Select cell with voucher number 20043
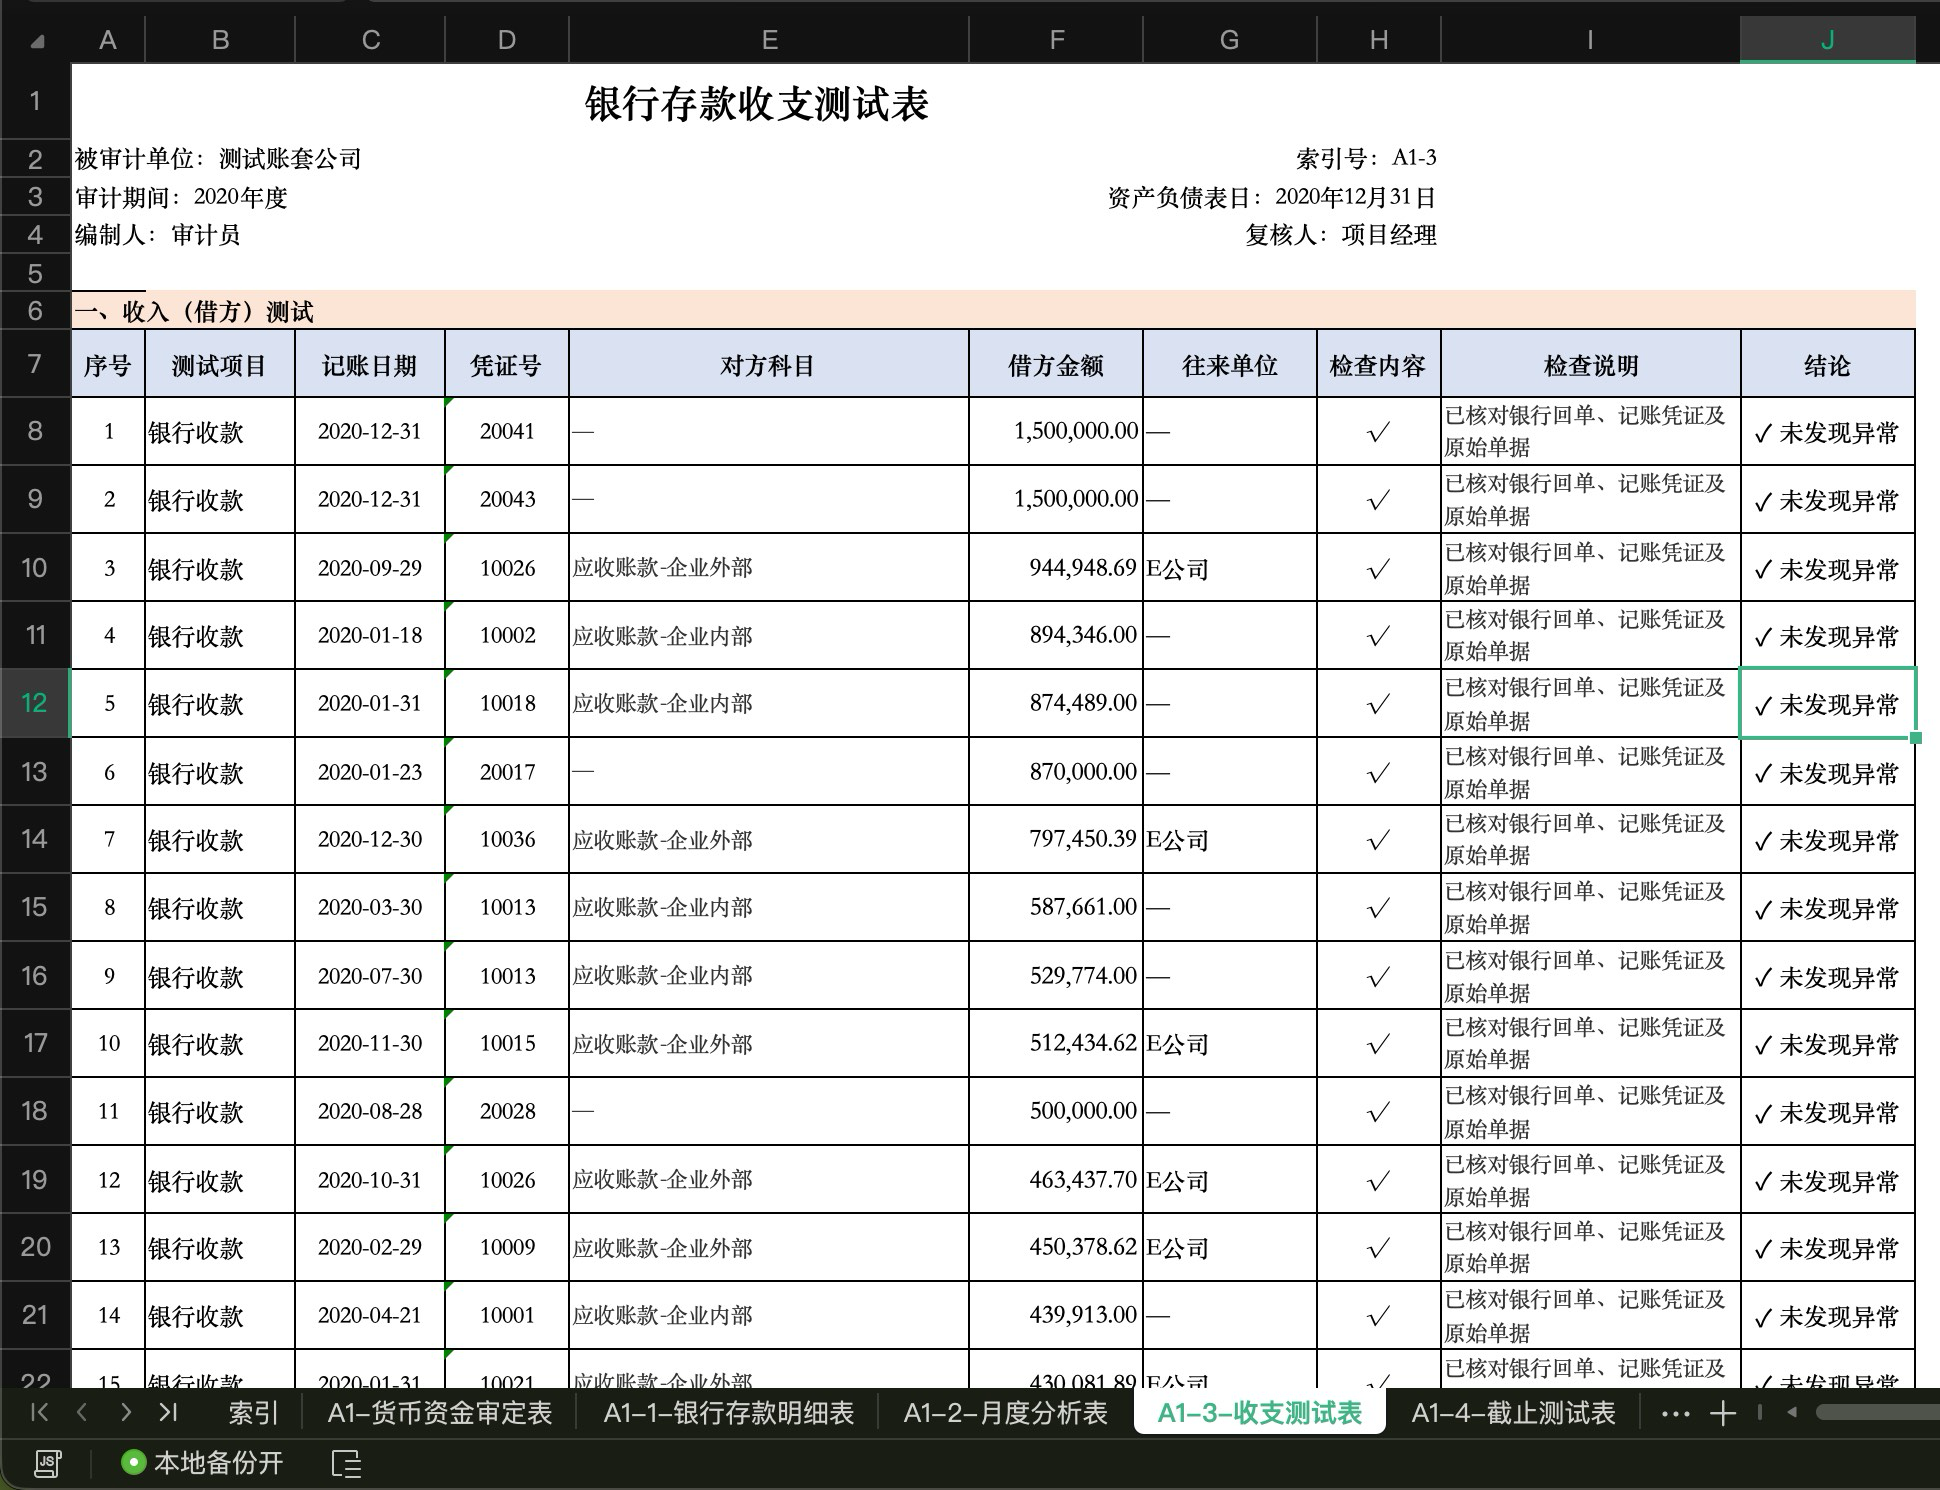The width and height of the screenshot is (1940, 1490). (x=507, y=499)
